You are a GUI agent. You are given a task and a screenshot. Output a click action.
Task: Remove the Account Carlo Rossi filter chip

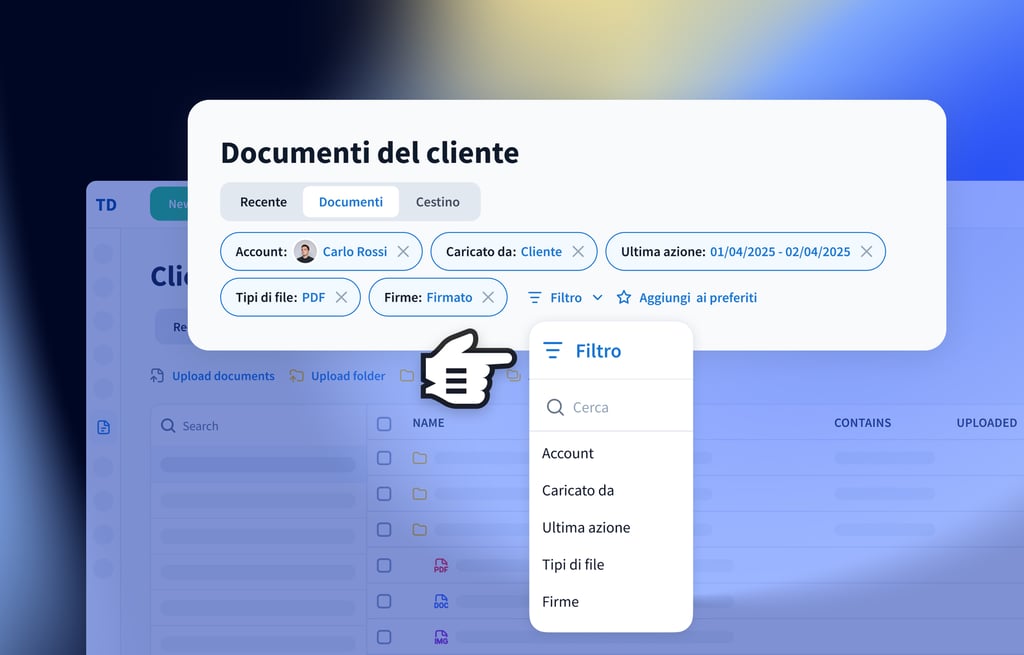(x=403, y=252)
